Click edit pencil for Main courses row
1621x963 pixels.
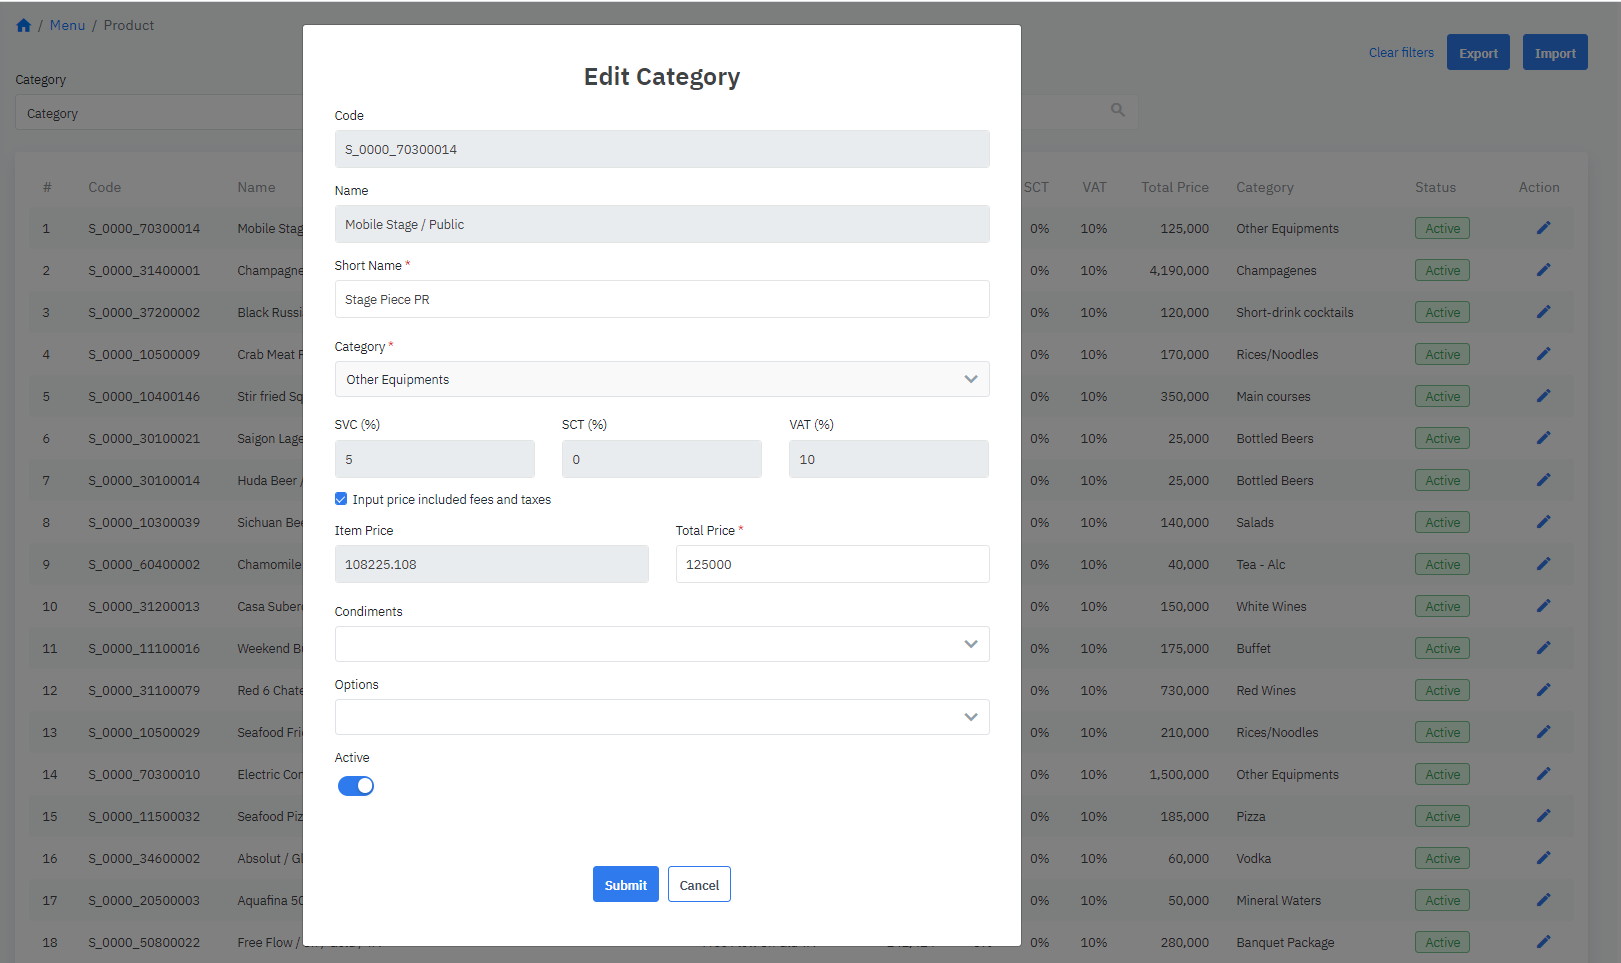pyautogui.click(x=1543, y=396)
